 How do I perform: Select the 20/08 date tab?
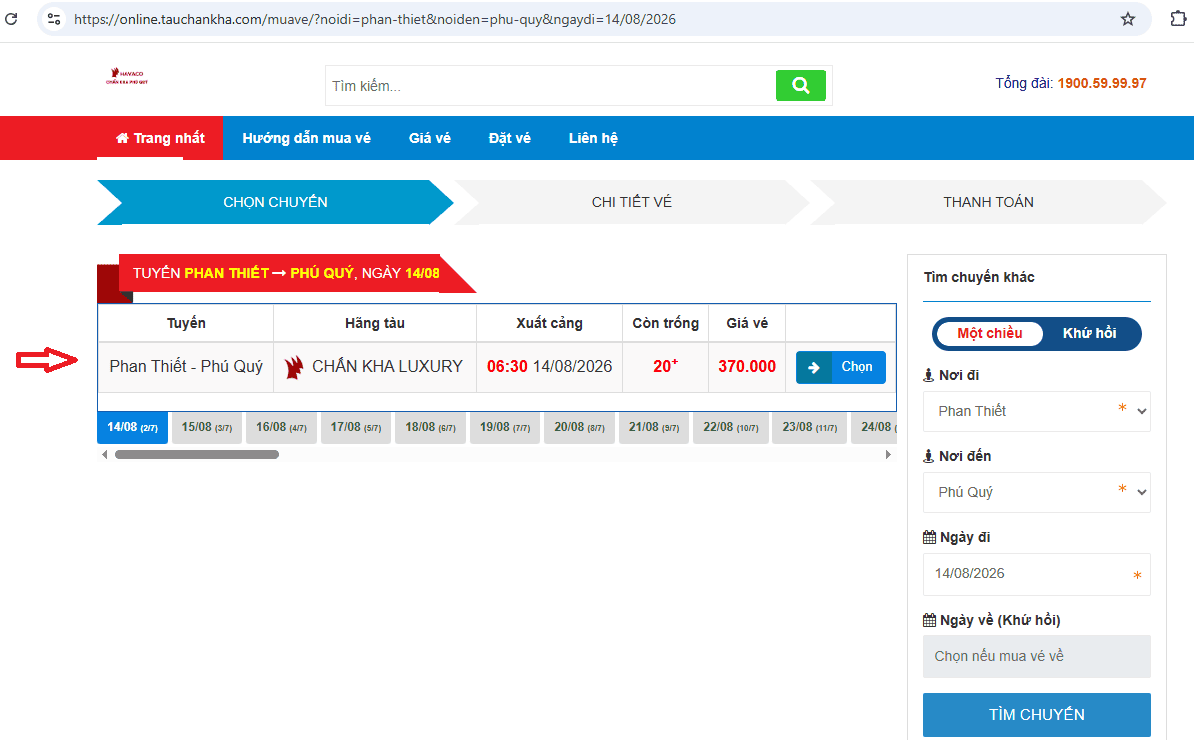579,427
